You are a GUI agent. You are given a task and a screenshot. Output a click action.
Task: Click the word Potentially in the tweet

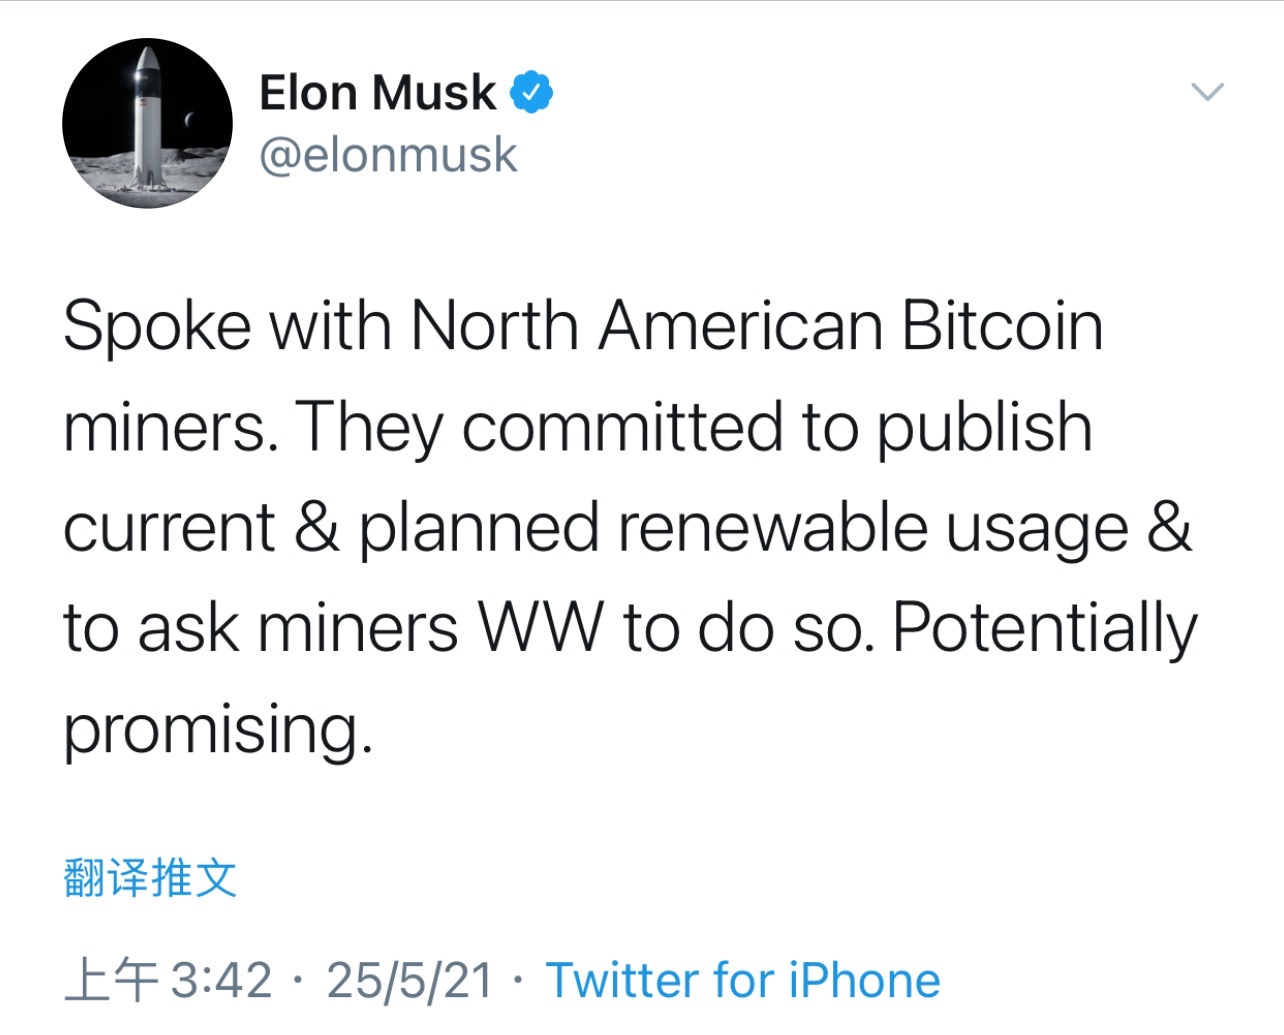pos(1045,630)
